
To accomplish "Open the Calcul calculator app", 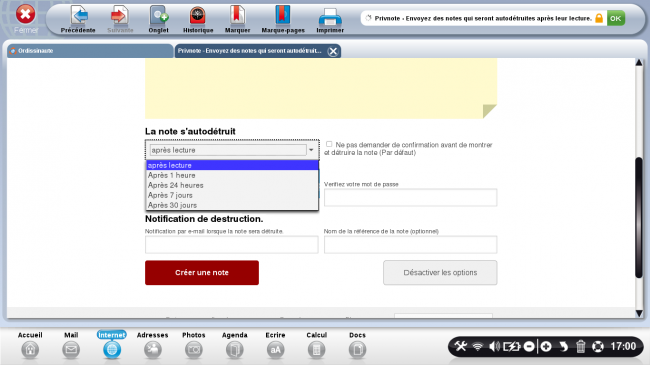I will (316, 350).
